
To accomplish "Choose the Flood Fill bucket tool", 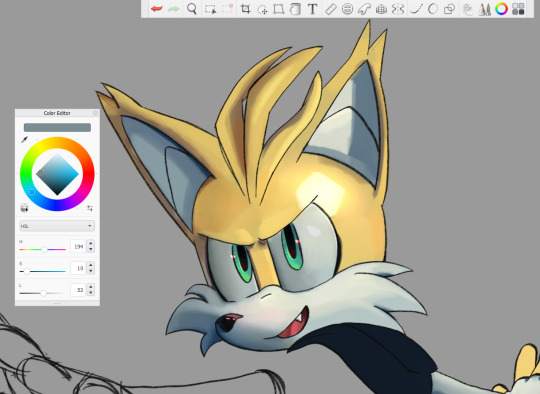I will click(x=295, y=9).
